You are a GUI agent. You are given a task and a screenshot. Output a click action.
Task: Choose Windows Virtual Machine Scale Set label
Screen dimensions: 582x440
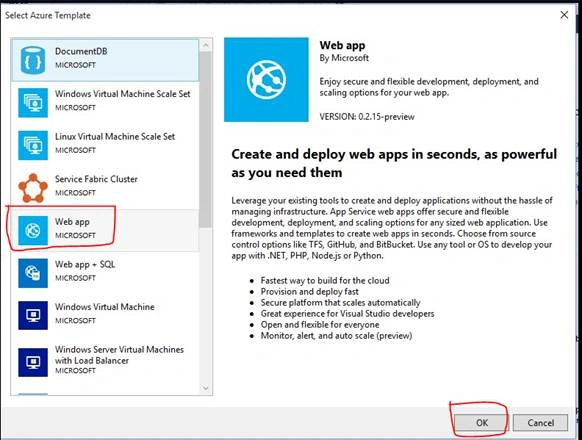[x=122, y=94]
